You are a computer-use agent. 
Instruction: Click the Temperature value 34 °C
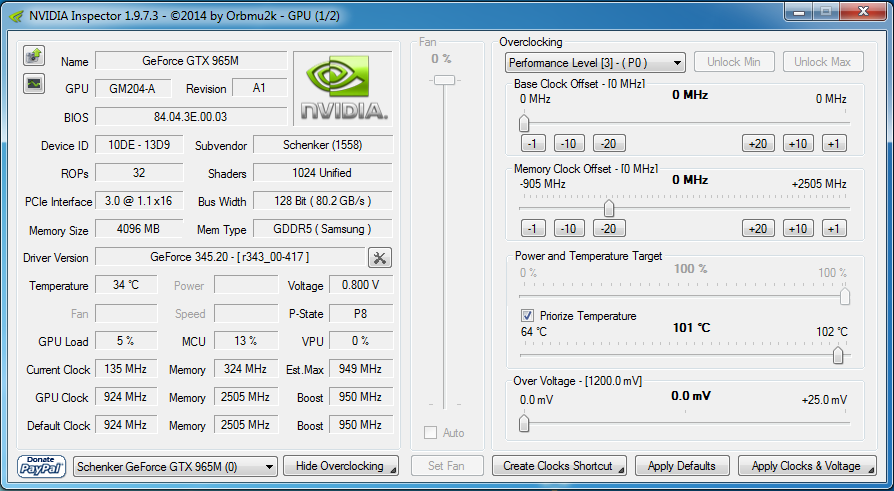[x=126, y=285]
